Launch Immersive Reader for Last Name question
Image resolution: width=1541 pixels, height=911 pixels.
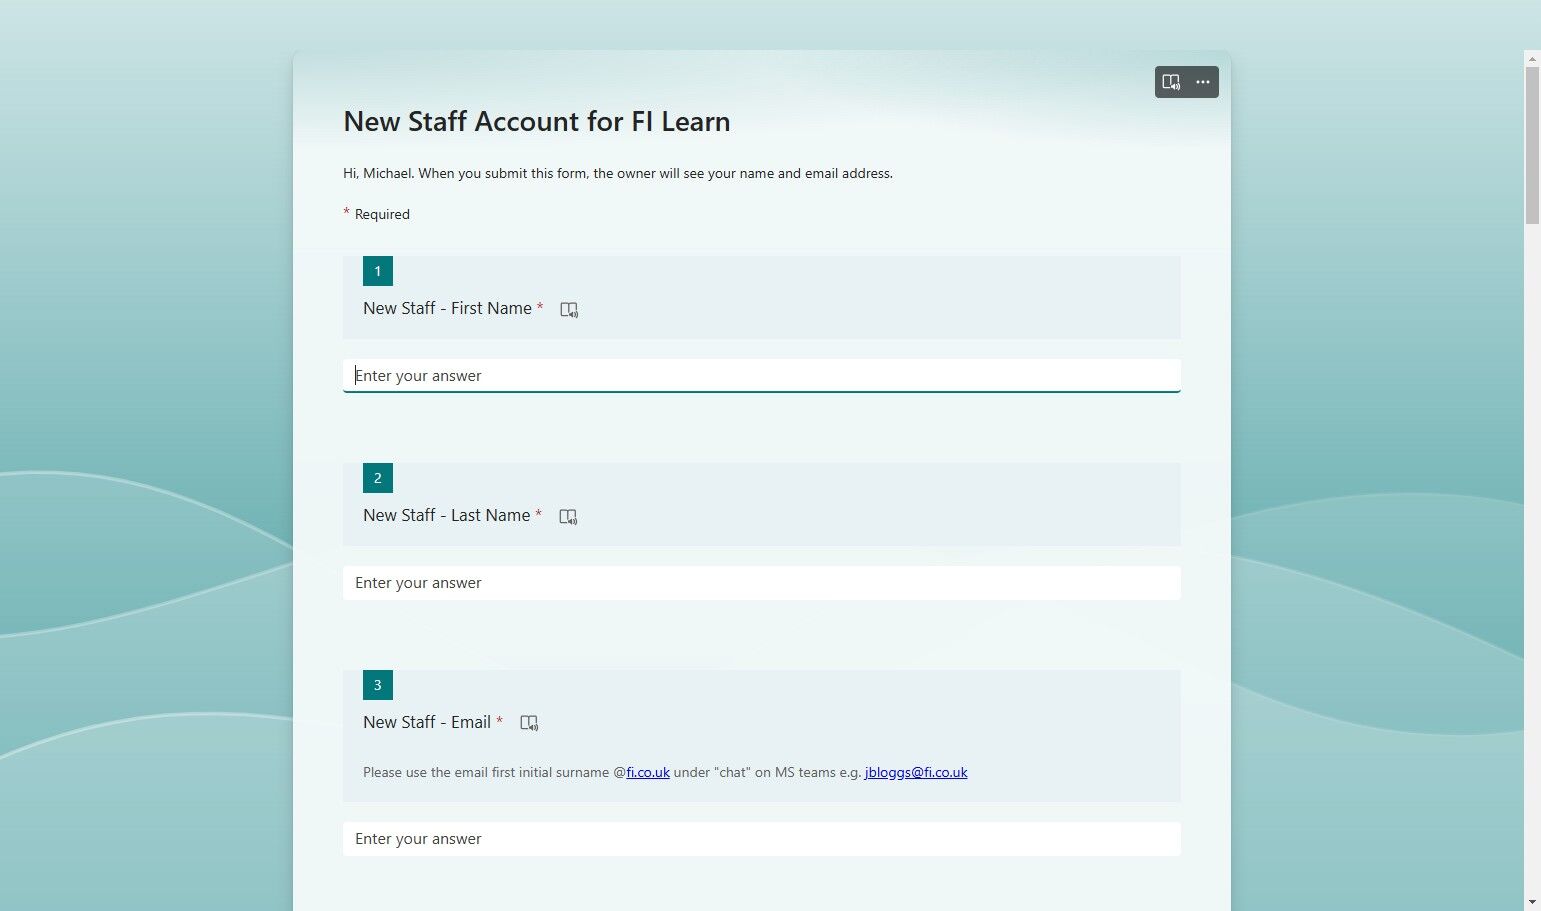pyautogui.click(x=568, y=517)
